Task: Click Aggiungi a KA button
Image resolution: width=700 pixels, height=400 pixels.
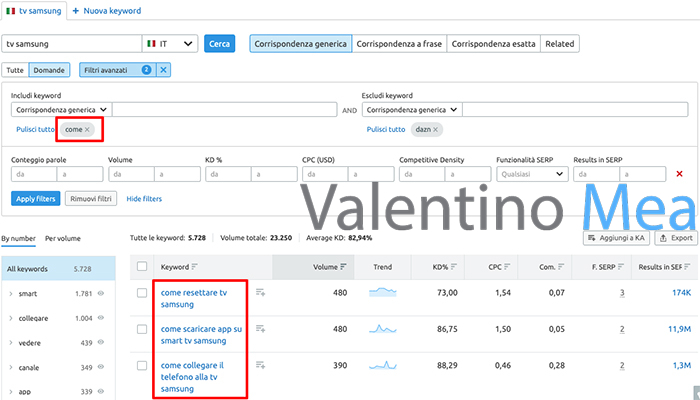Action: click(617, 238)
